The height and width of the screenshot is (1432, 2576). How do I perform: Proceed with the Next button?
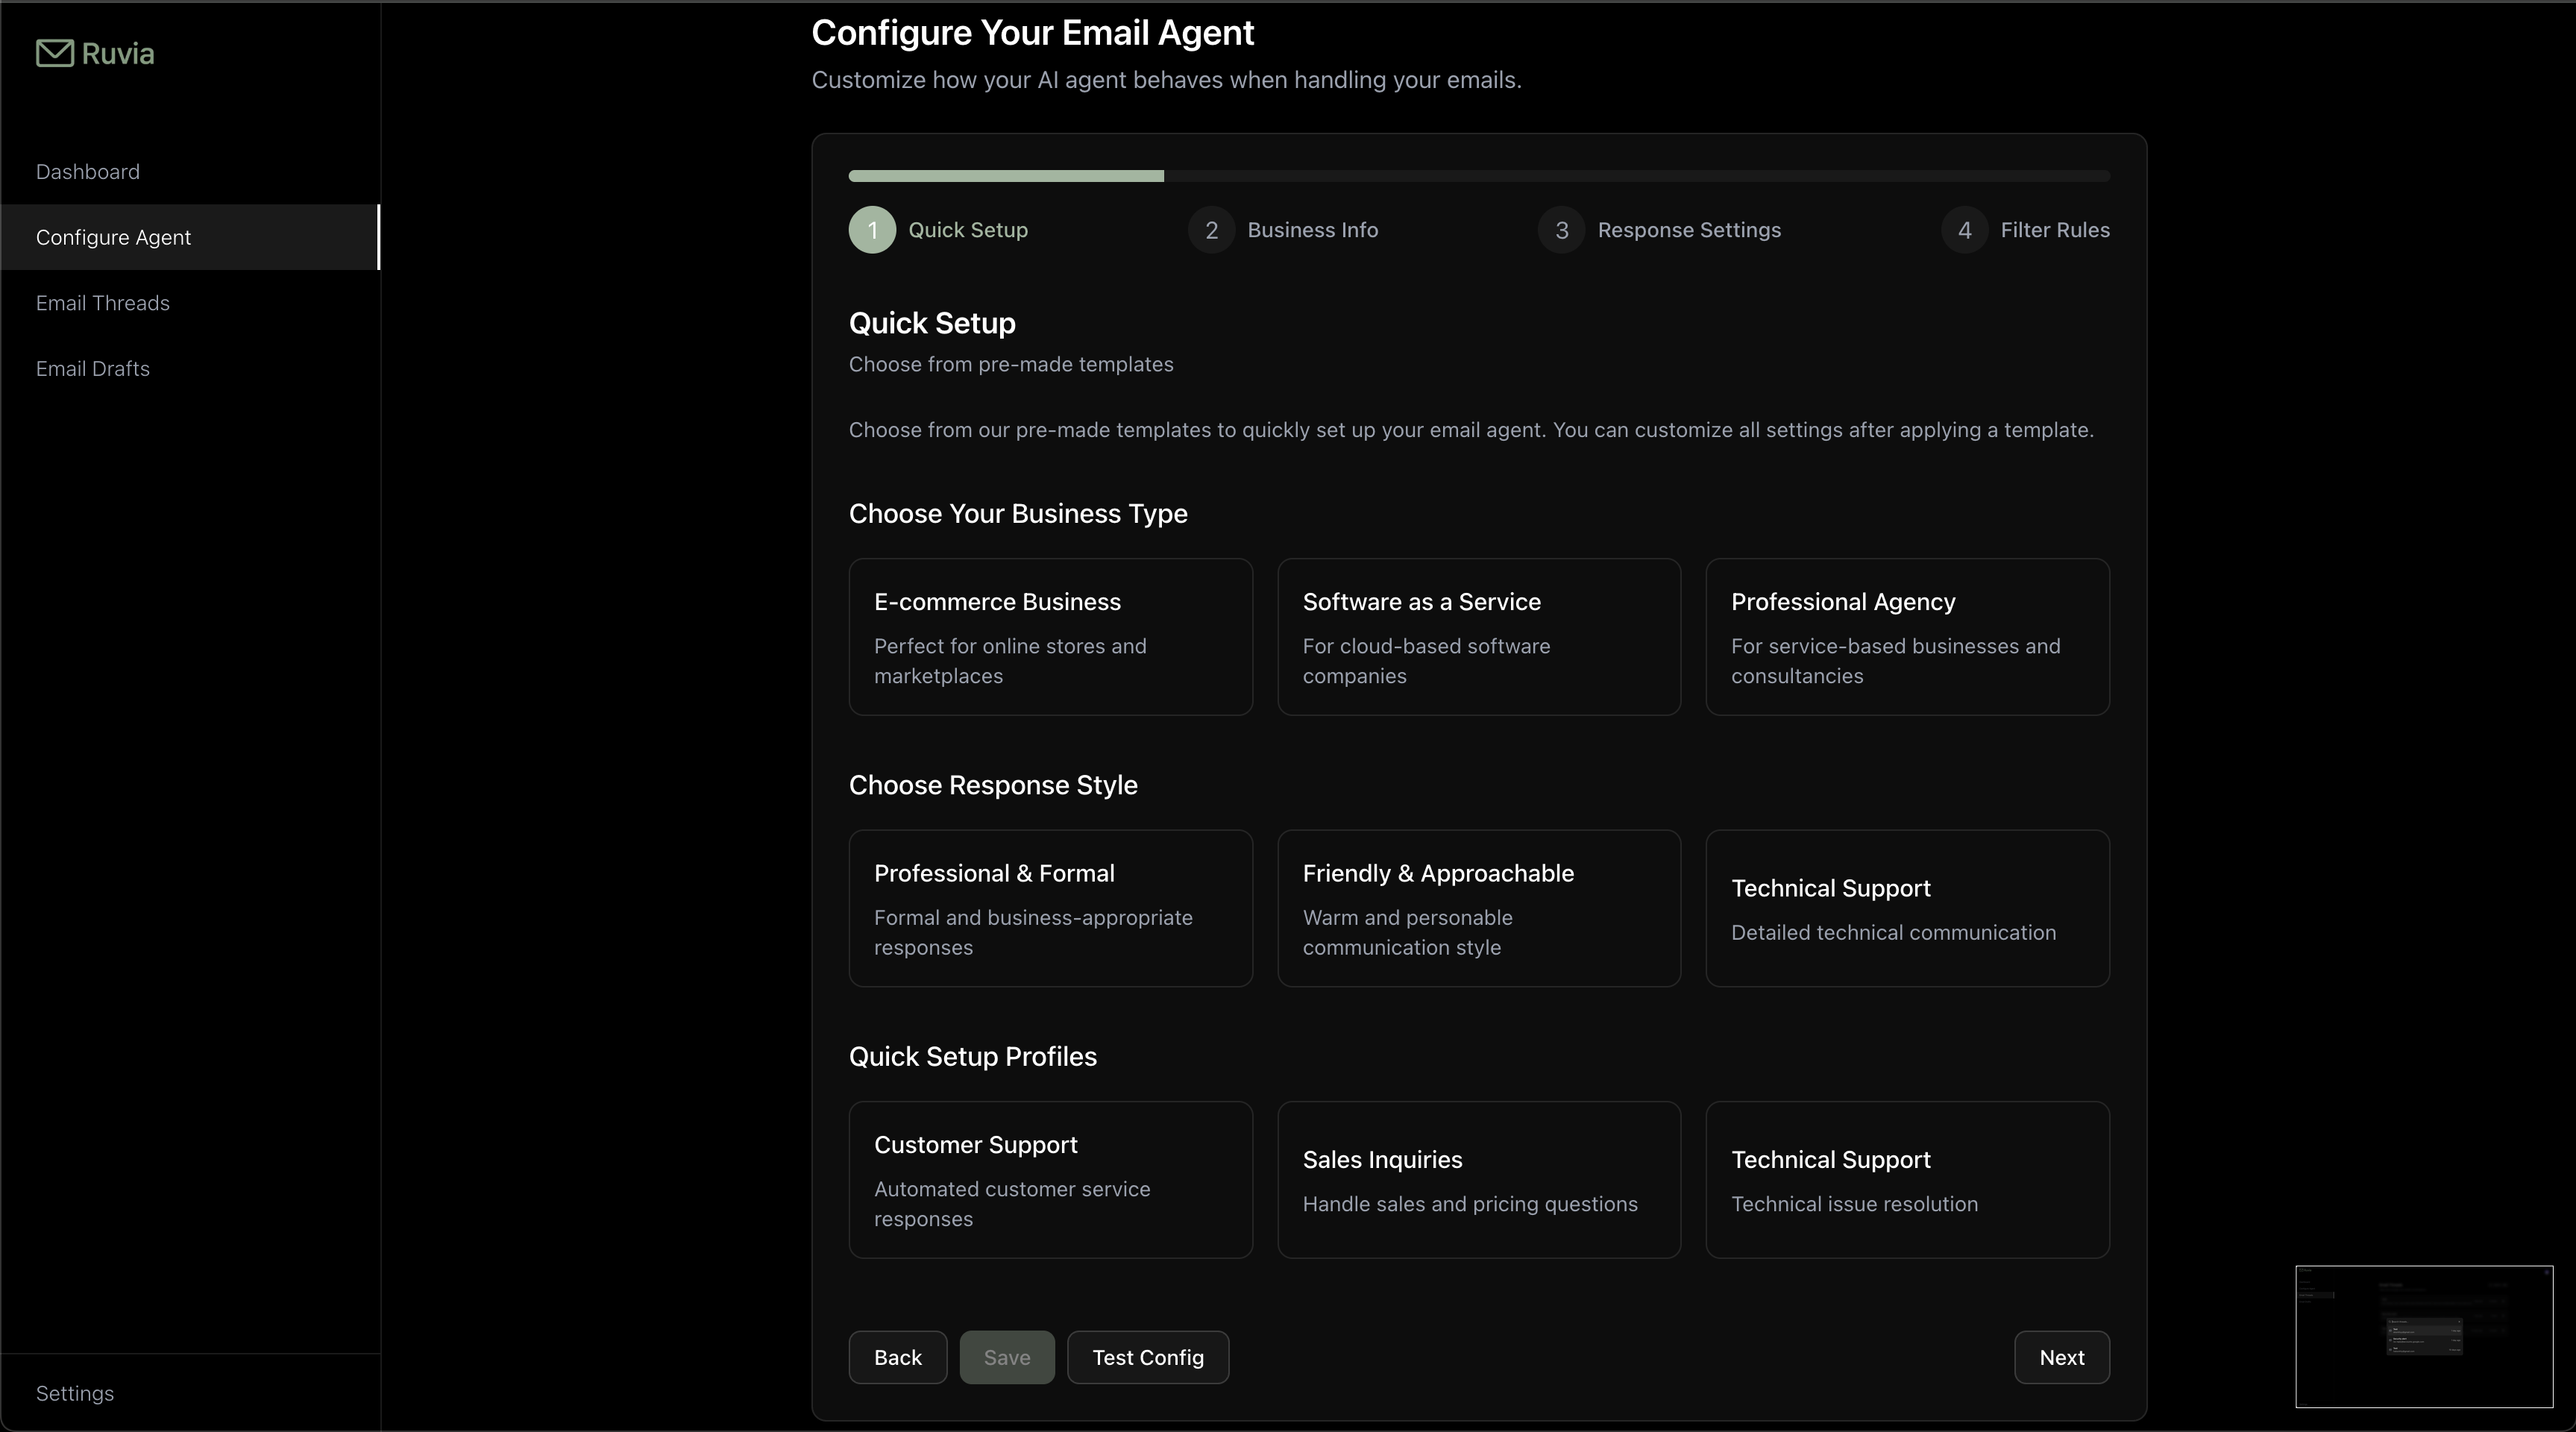point(2061,1357)
